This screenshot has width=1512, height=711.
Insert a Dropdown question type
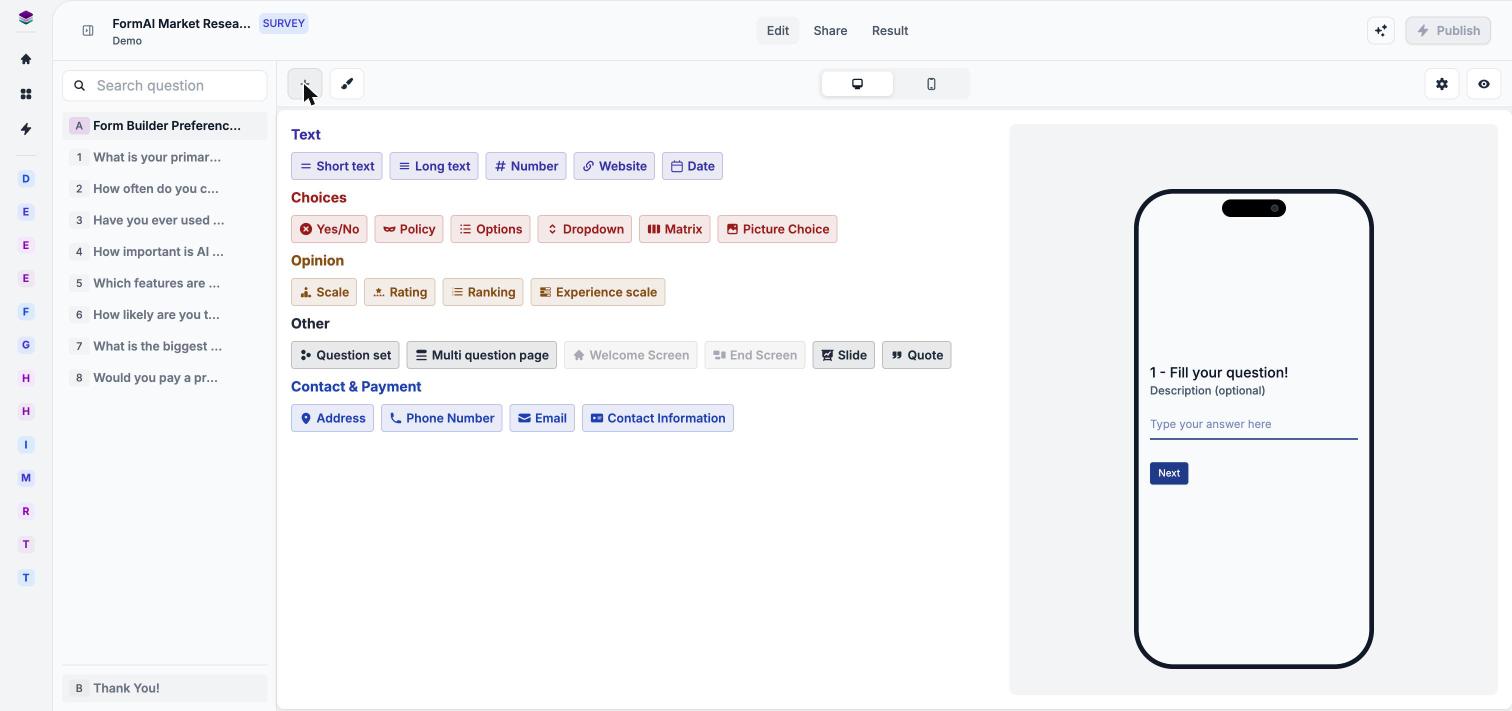585,229
